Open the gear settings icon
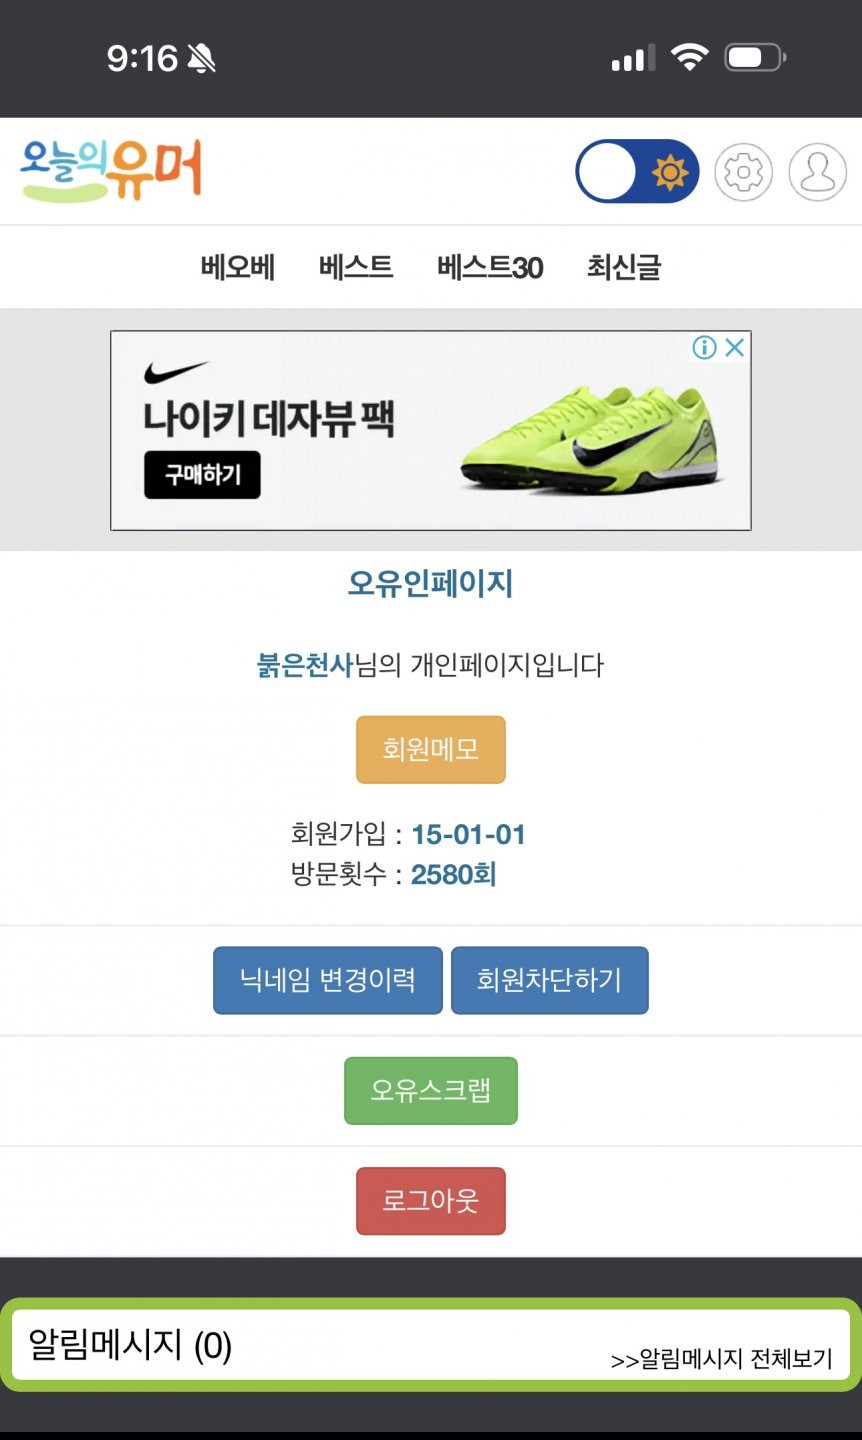This screenshot has width=862, height=1440. (743, 172)
